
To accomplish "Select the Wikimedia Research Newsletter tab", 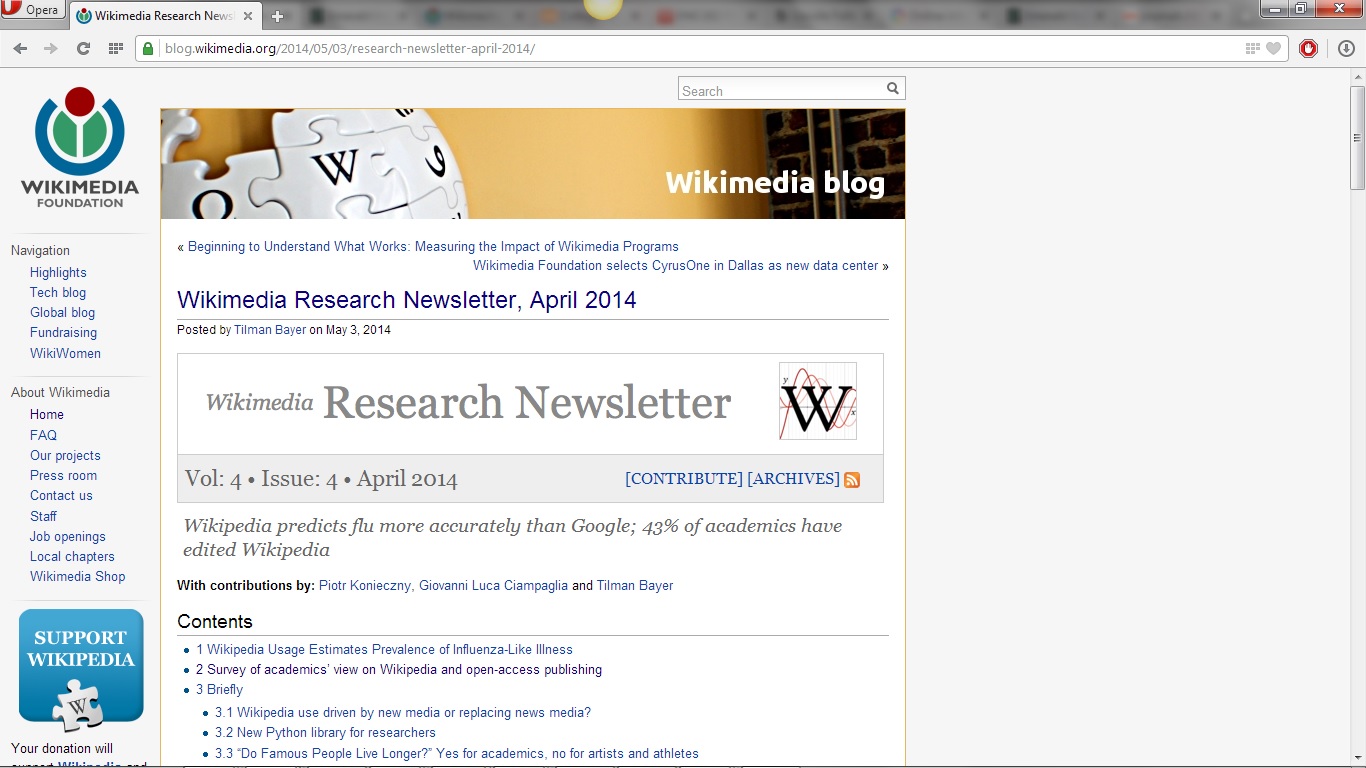I will 165,16.
